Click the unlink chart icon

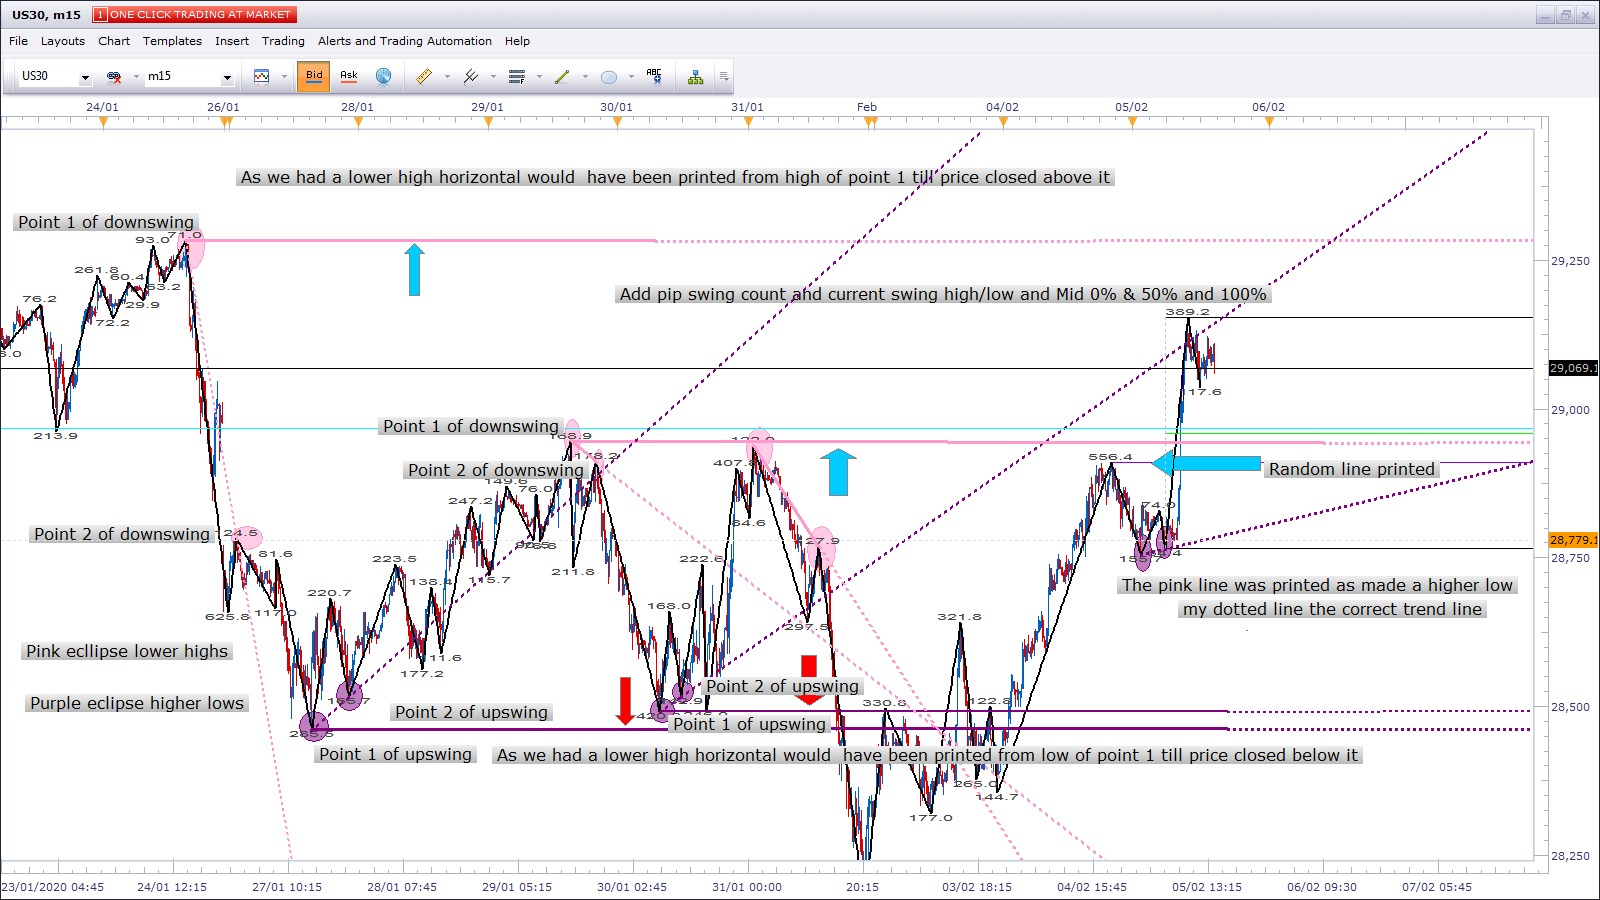tap(114, 77)
